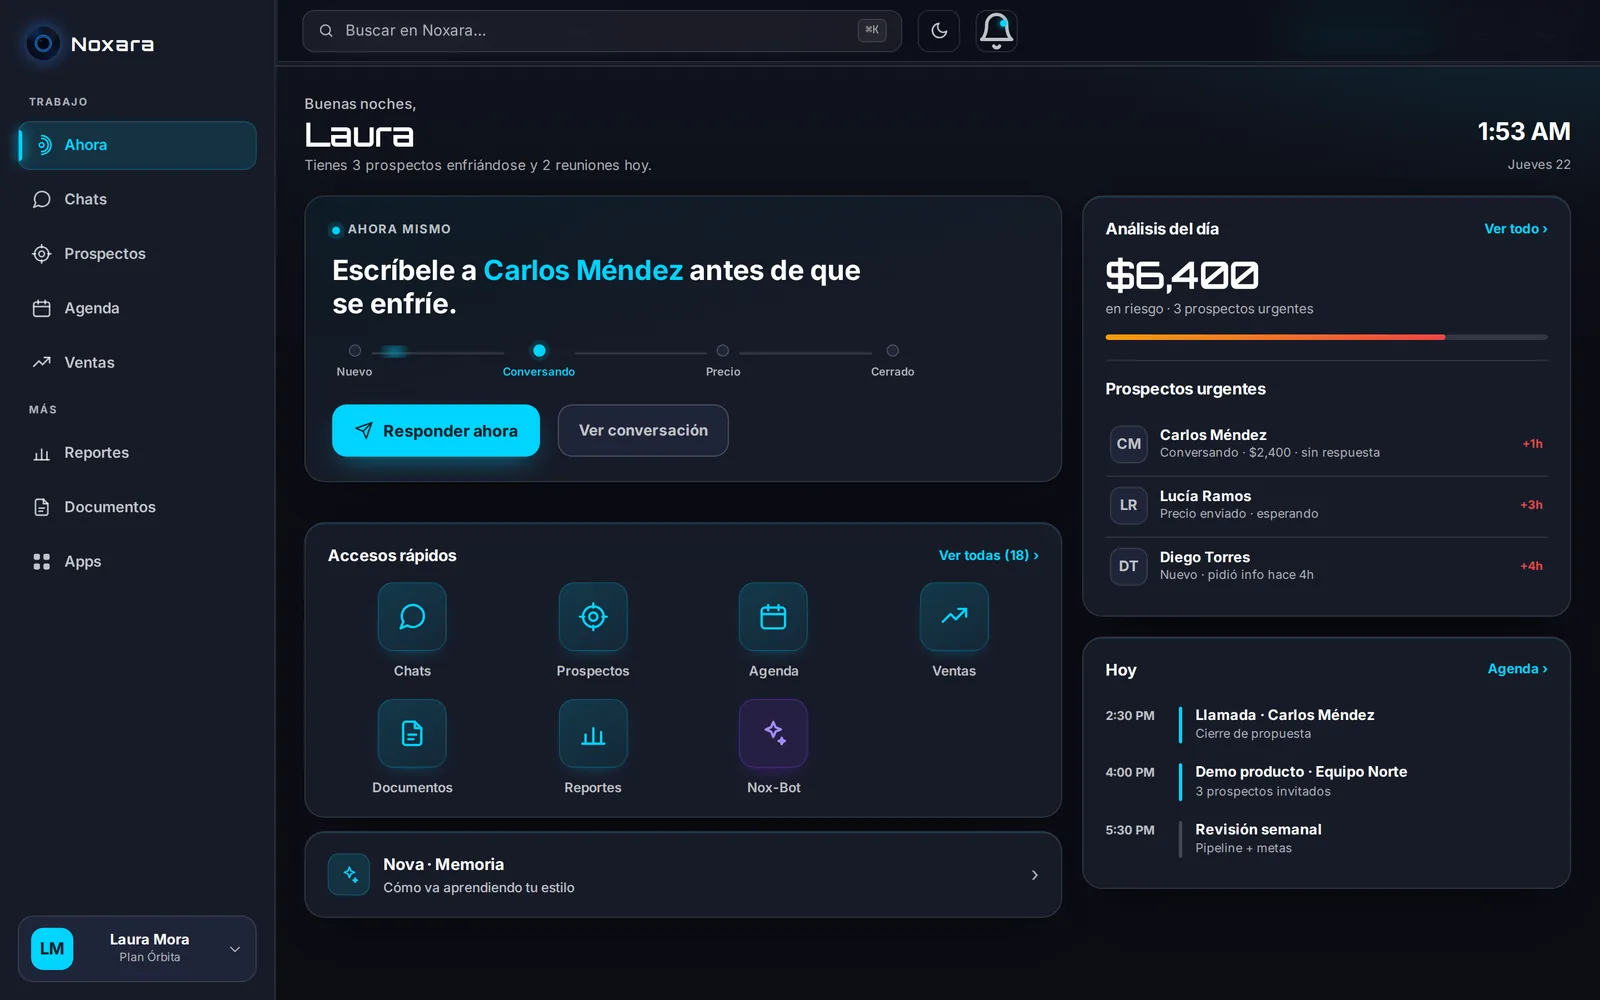Viewport: 1600px width, 1000px height.
Task: Open Prospectos in the sidebar
Action: [137, 254]
